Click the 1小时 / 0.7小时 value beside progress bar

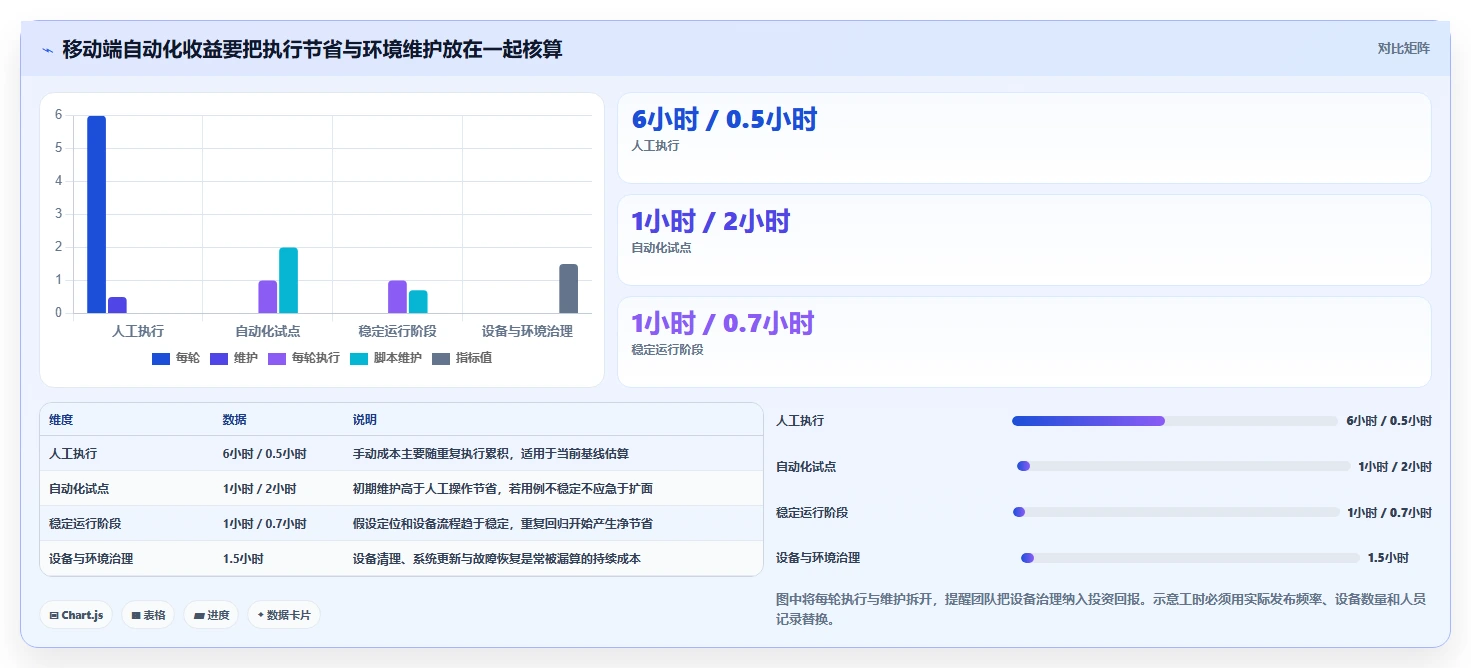point(1389,513)
